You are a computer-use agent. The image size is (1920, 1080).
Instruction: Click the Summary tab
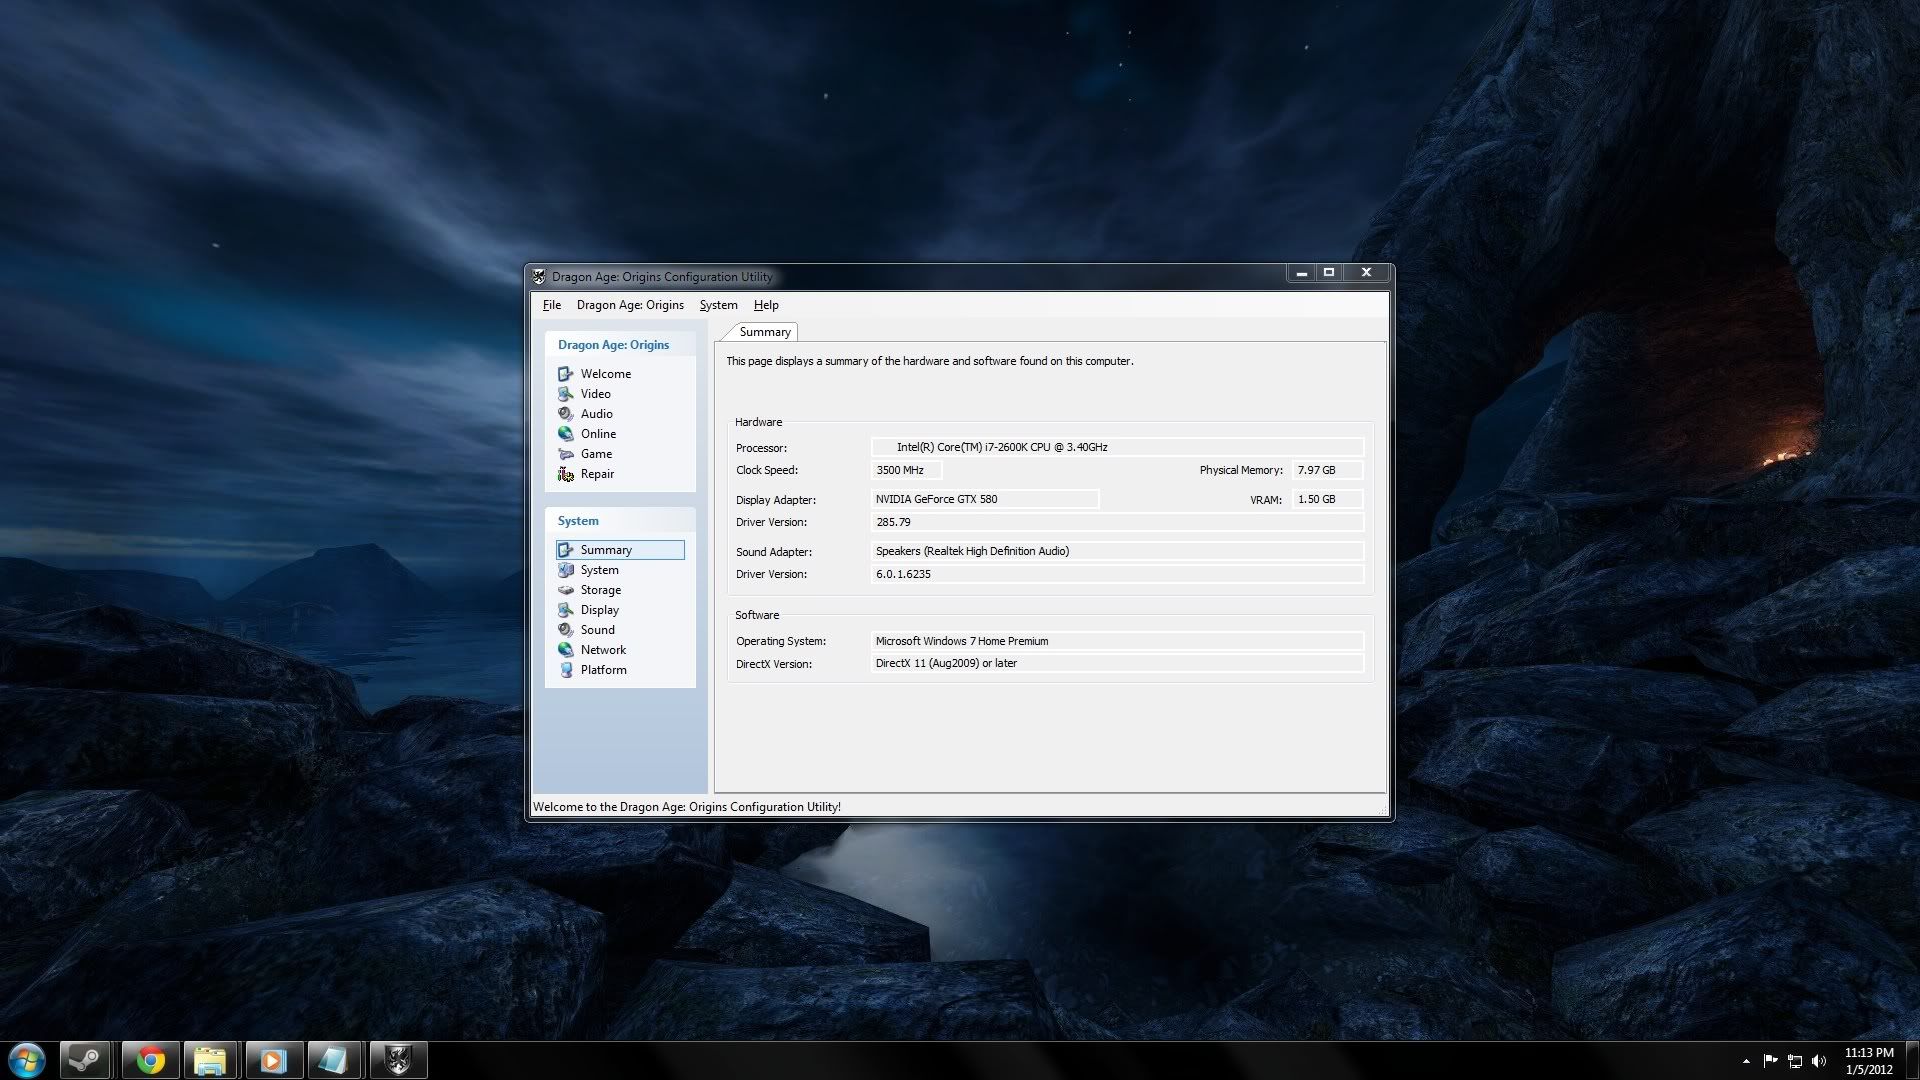pos(765,332)
